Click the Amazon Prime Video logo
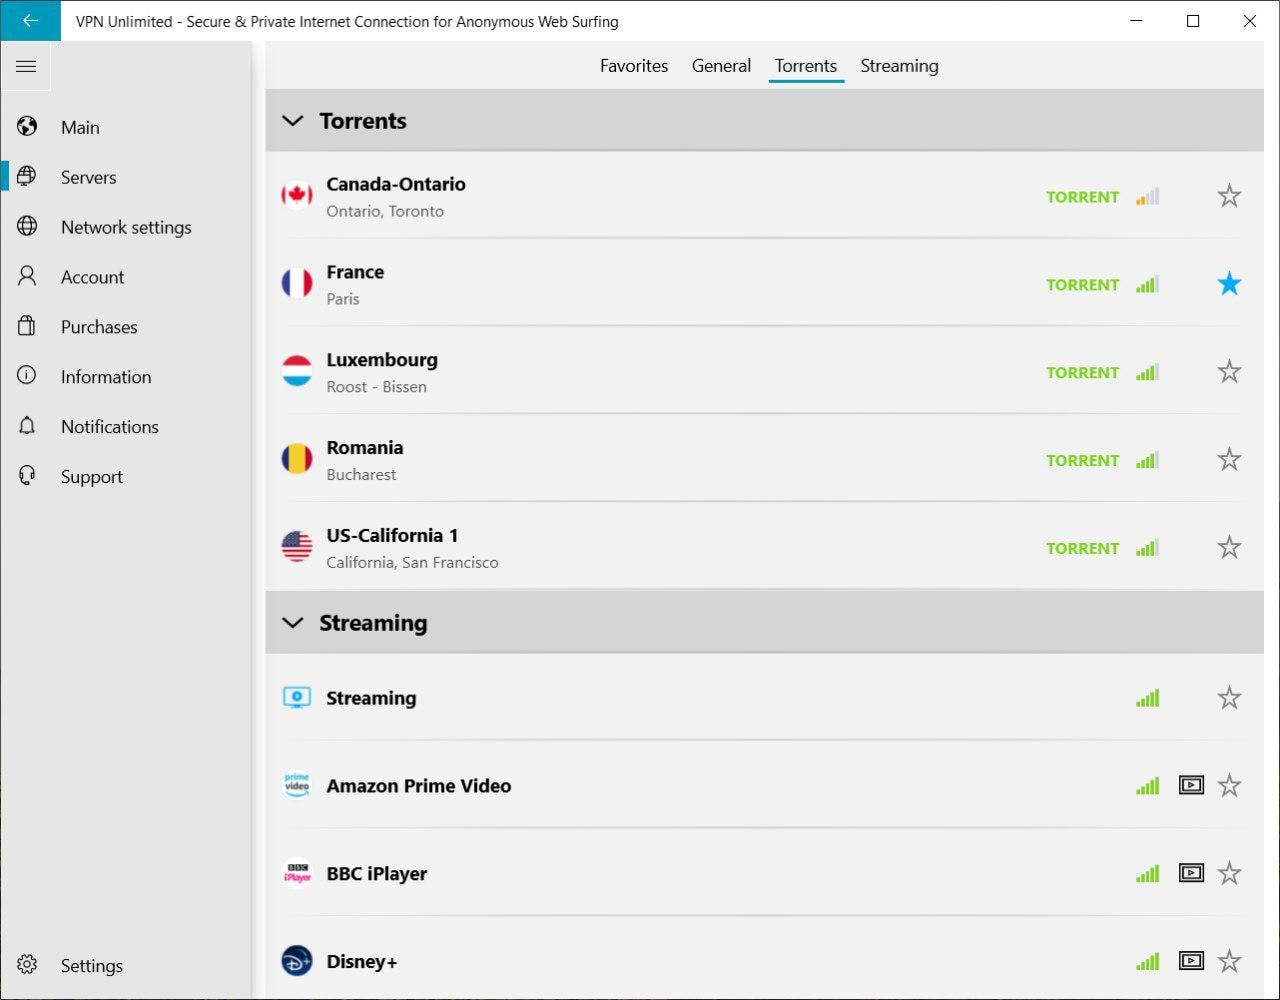This screenshot has width=1280, height=1000. pyautogui.click(x=297, y=785)
